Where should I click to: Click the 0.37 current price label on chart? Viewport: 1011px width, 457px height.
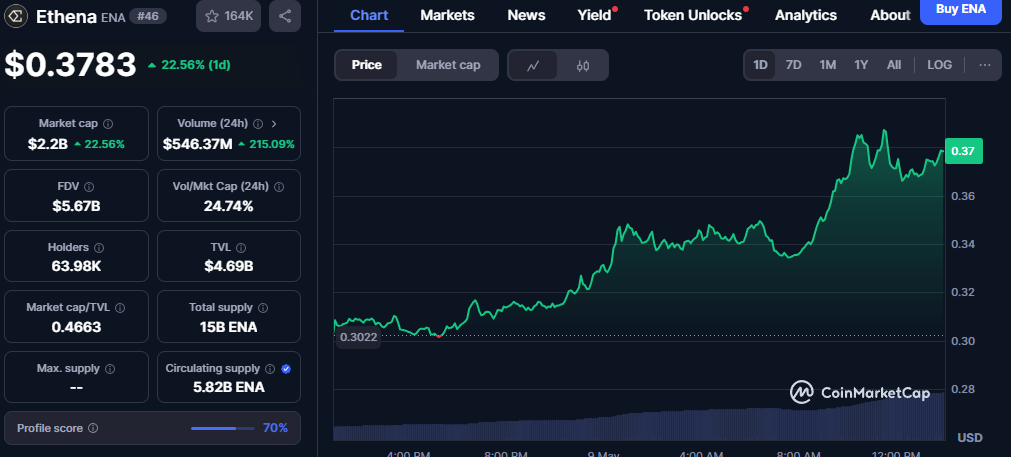963,151
